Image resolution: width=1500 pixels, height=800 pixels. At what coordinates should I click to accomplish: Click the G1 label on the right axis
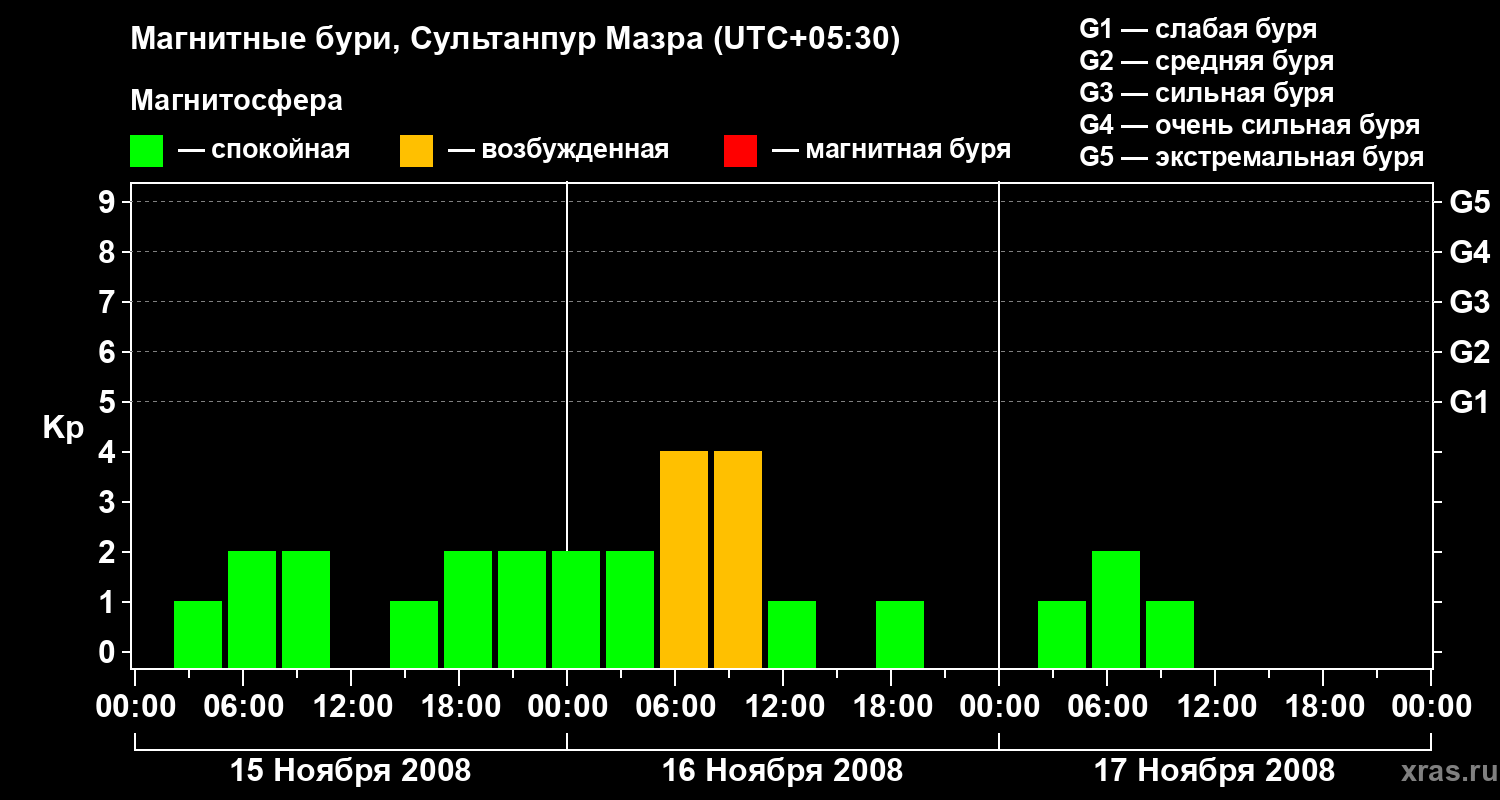tap(1469, 403)
